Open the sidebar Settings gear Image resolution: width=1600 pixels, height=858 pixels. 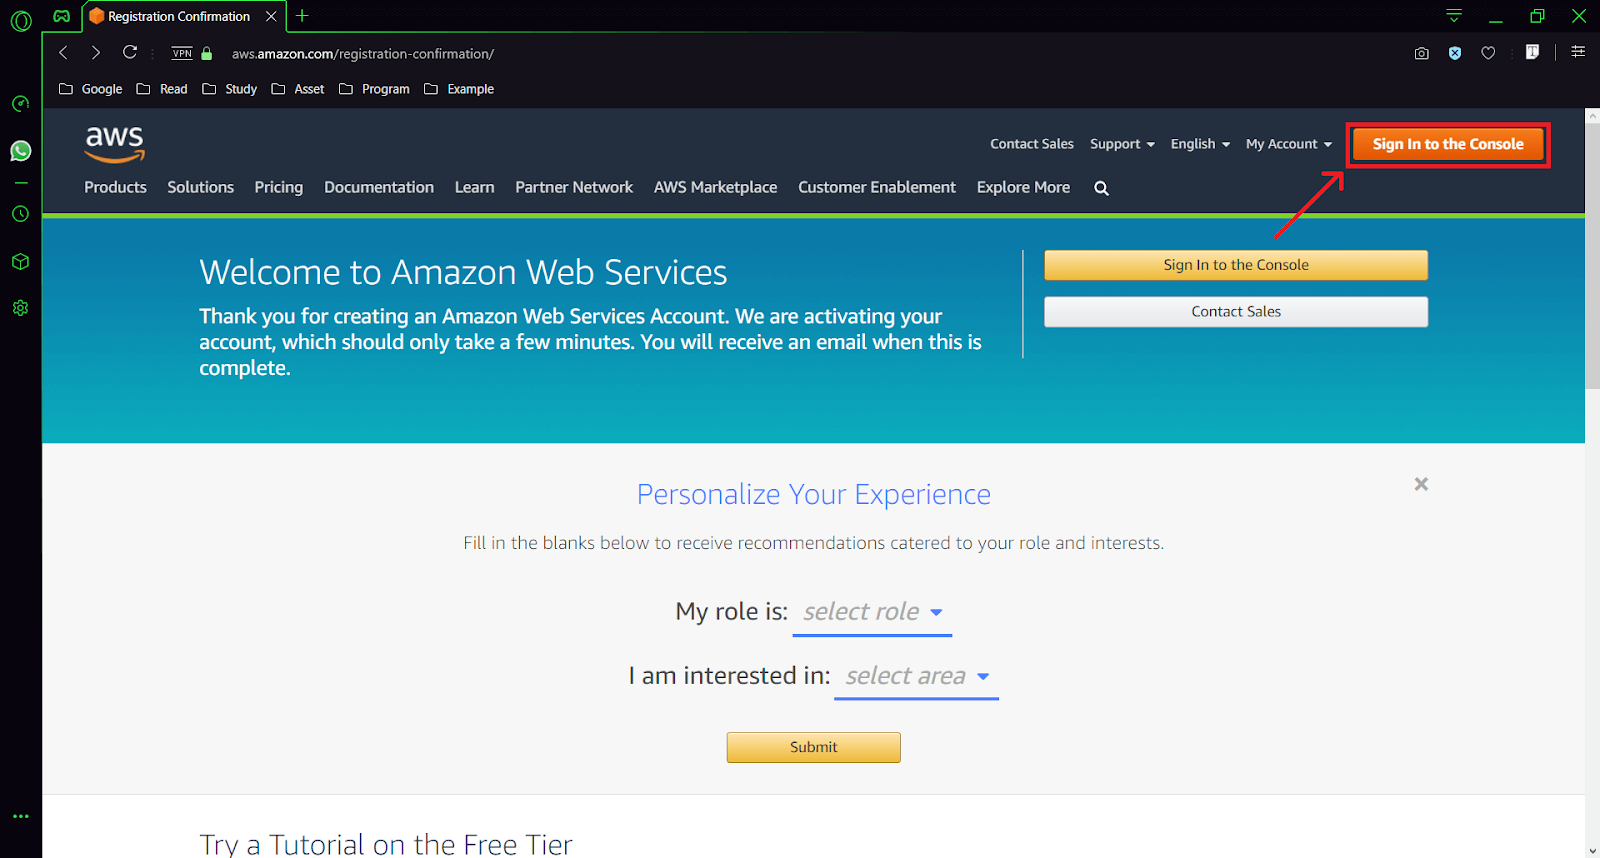point(20,307)
